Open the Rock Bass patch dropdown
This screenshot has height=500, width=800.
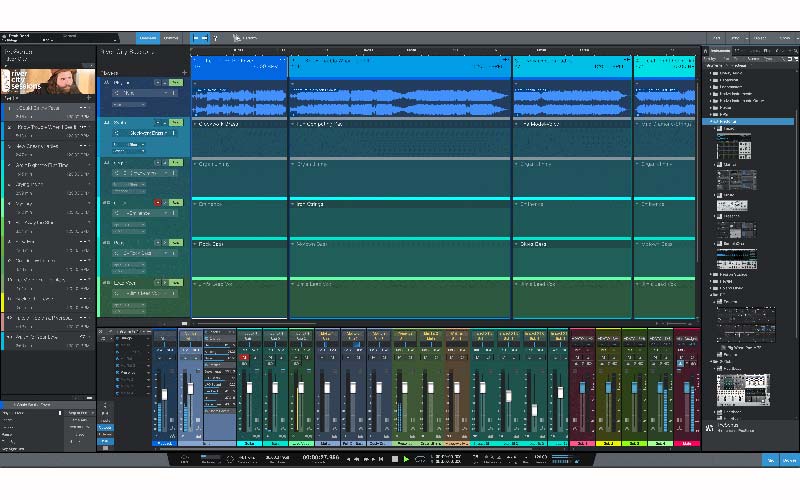(195, 244)
